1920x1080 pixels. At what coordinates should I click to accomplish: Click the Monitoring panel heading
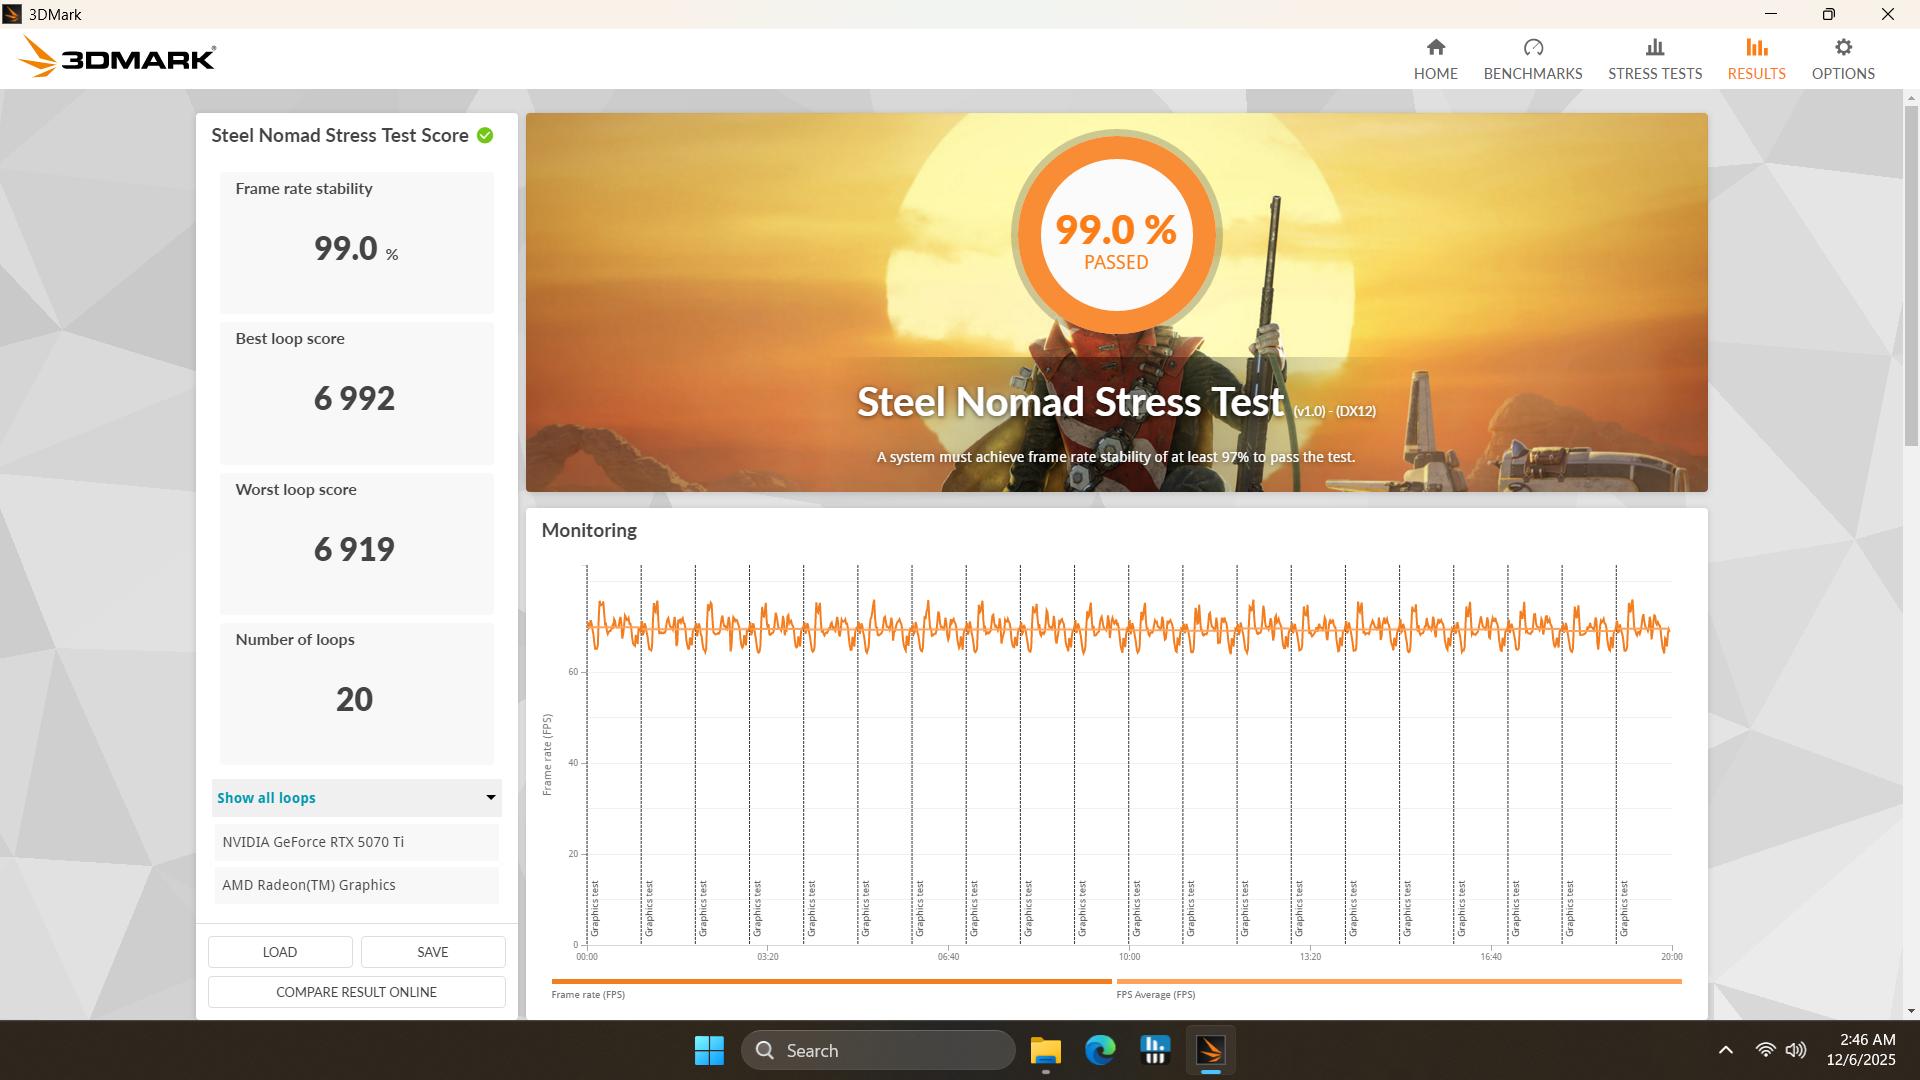click(589, 531)
